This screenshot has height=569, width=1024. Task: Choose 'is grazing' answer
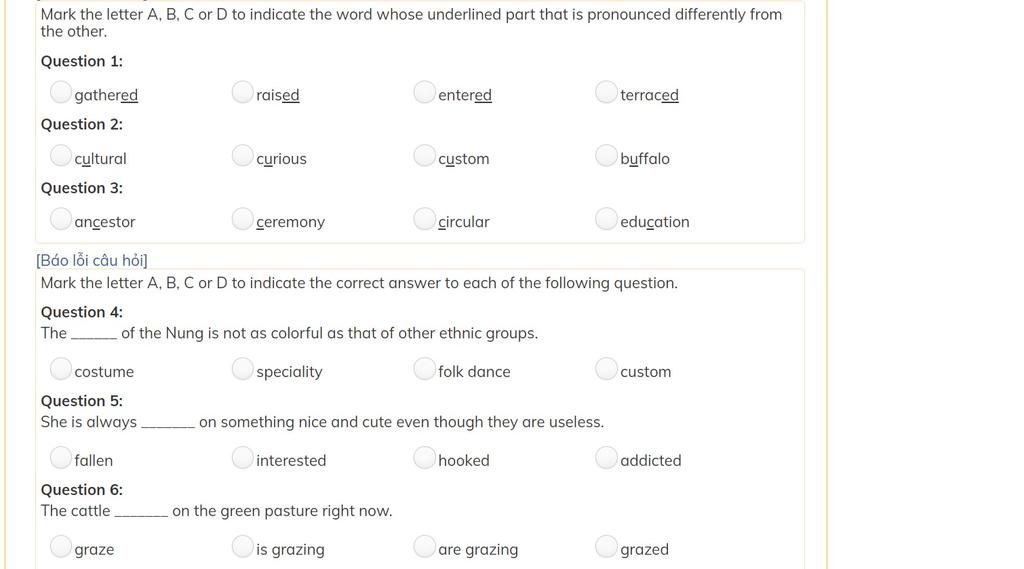pos(242,546)
